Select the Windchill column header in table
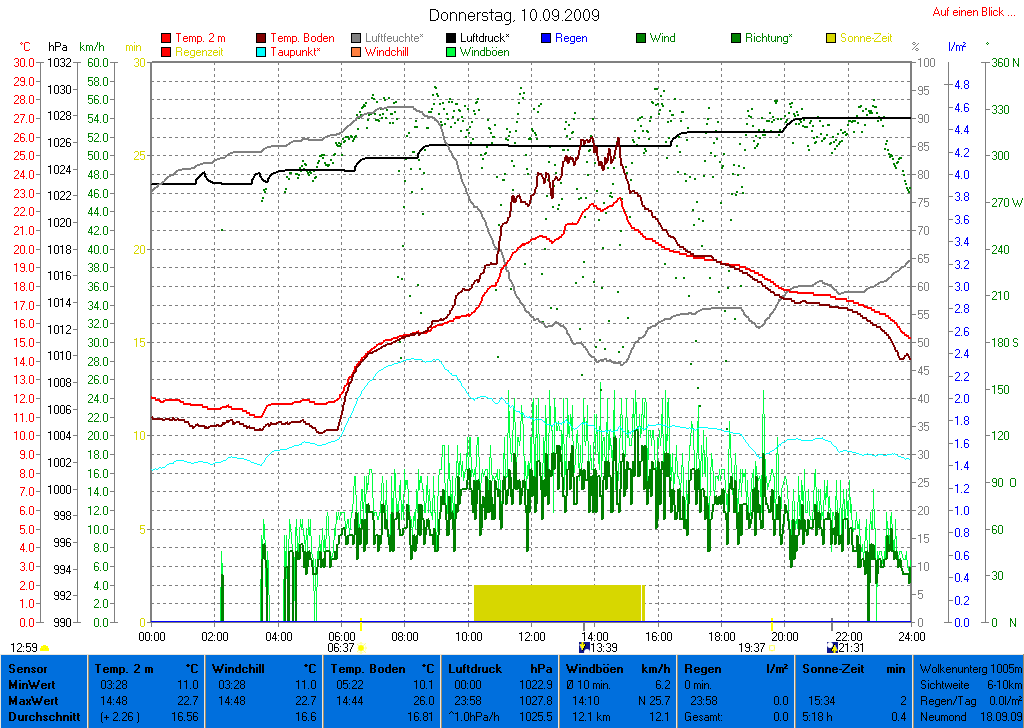1024x728 pixels. pos(236,668)
